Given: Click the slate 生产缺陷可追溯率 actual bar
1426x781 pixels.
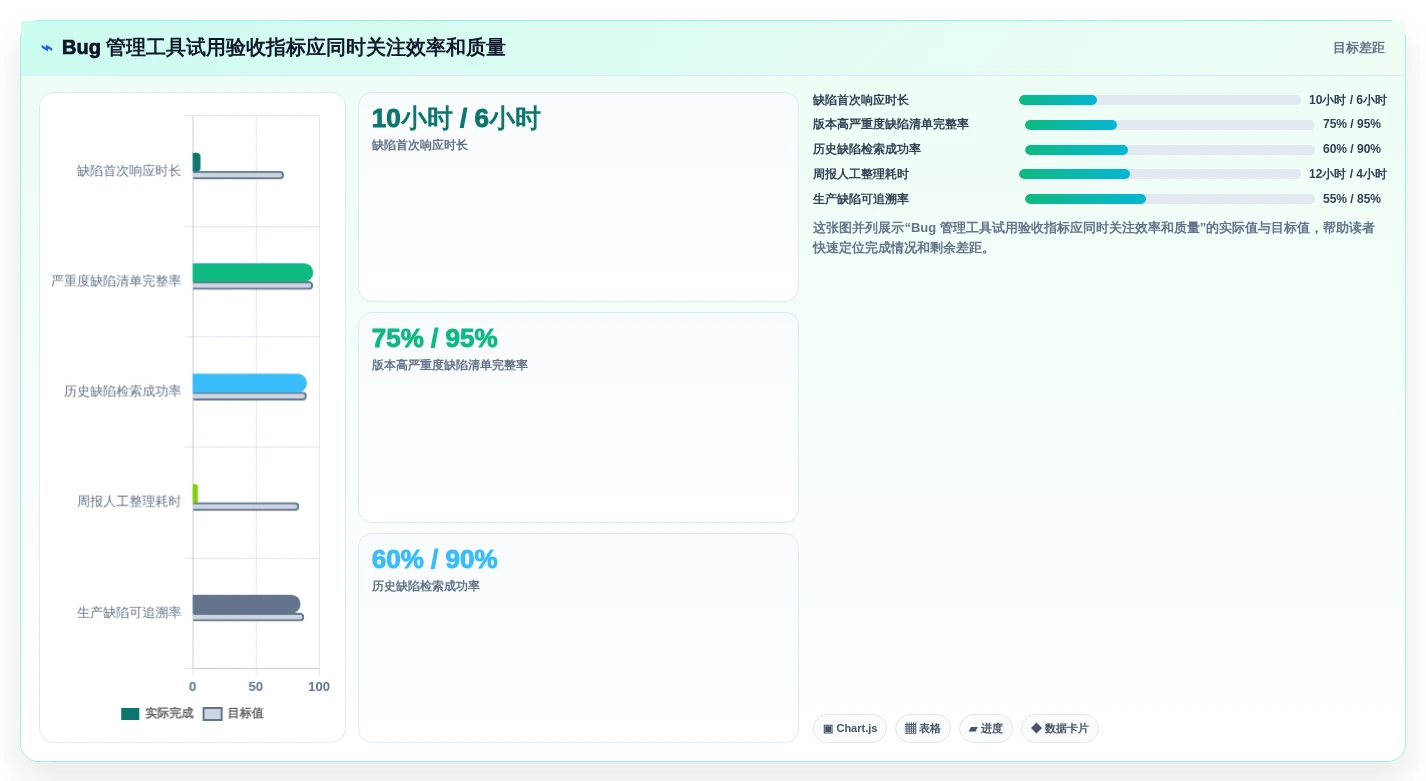Looking at the screenshot, I should pos(247,604).
